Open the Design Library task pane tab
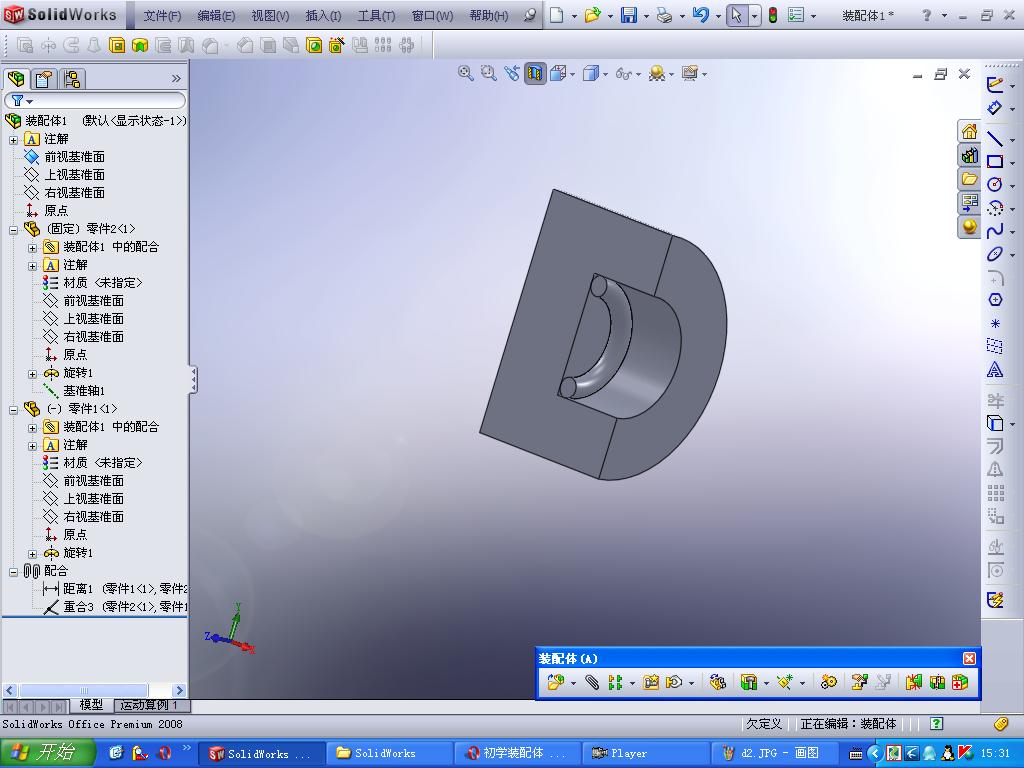The width and height of the screenshot is (1024, 768). [969, 155]
